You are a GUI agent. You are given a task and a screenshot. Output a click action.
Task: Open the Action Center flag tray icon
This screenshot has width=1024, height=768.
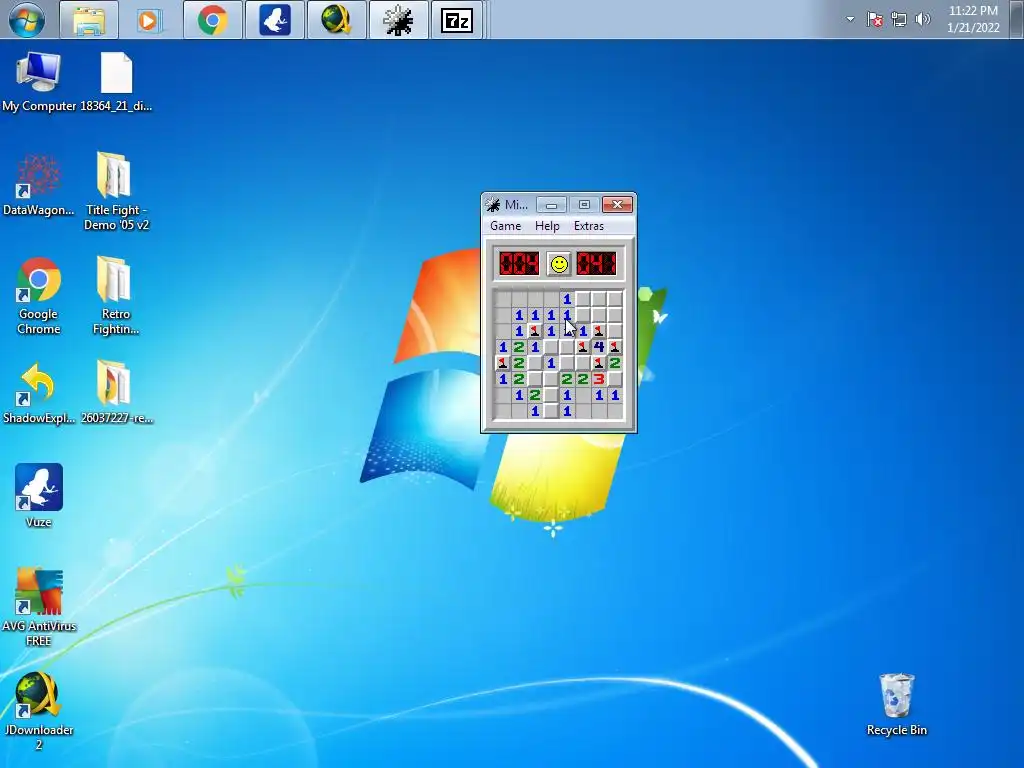click(x=875, y=20)
